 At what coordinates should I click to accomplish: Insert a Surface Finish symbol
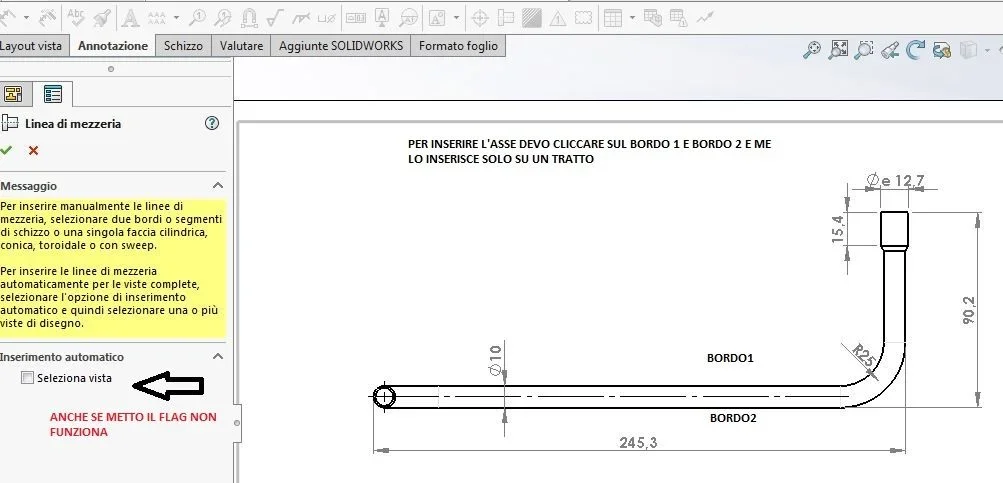(x=275, y=18)
